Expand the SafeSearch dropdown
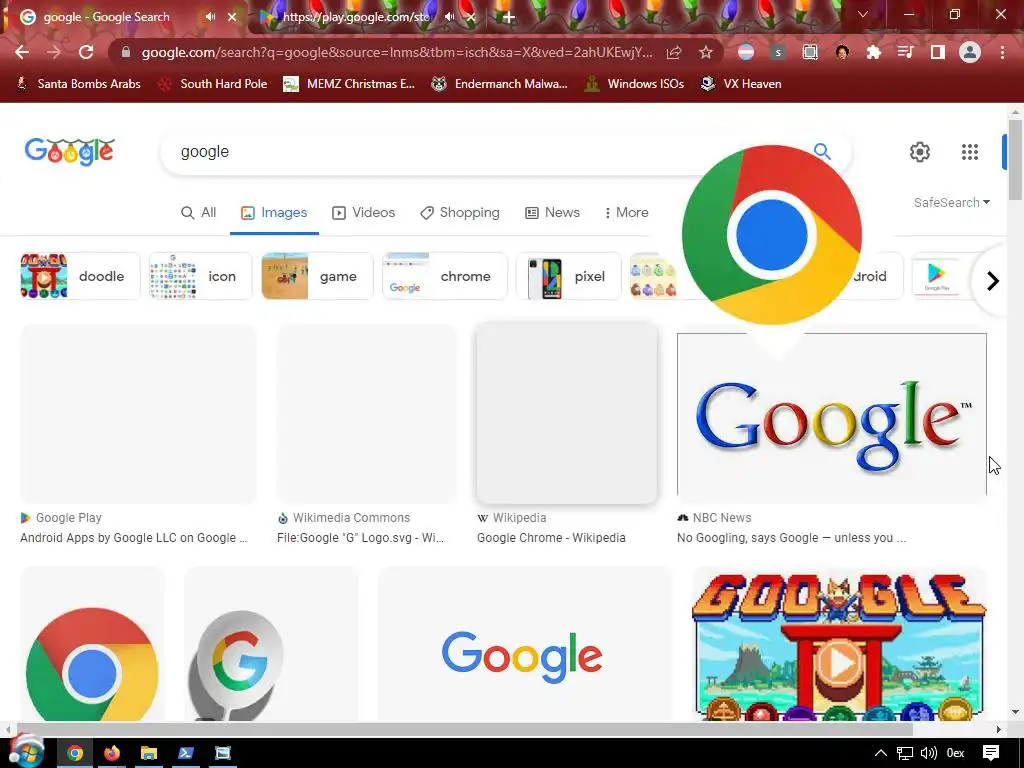The height and width of the screenshot is (768, 1024). click(x=952, y=202)
